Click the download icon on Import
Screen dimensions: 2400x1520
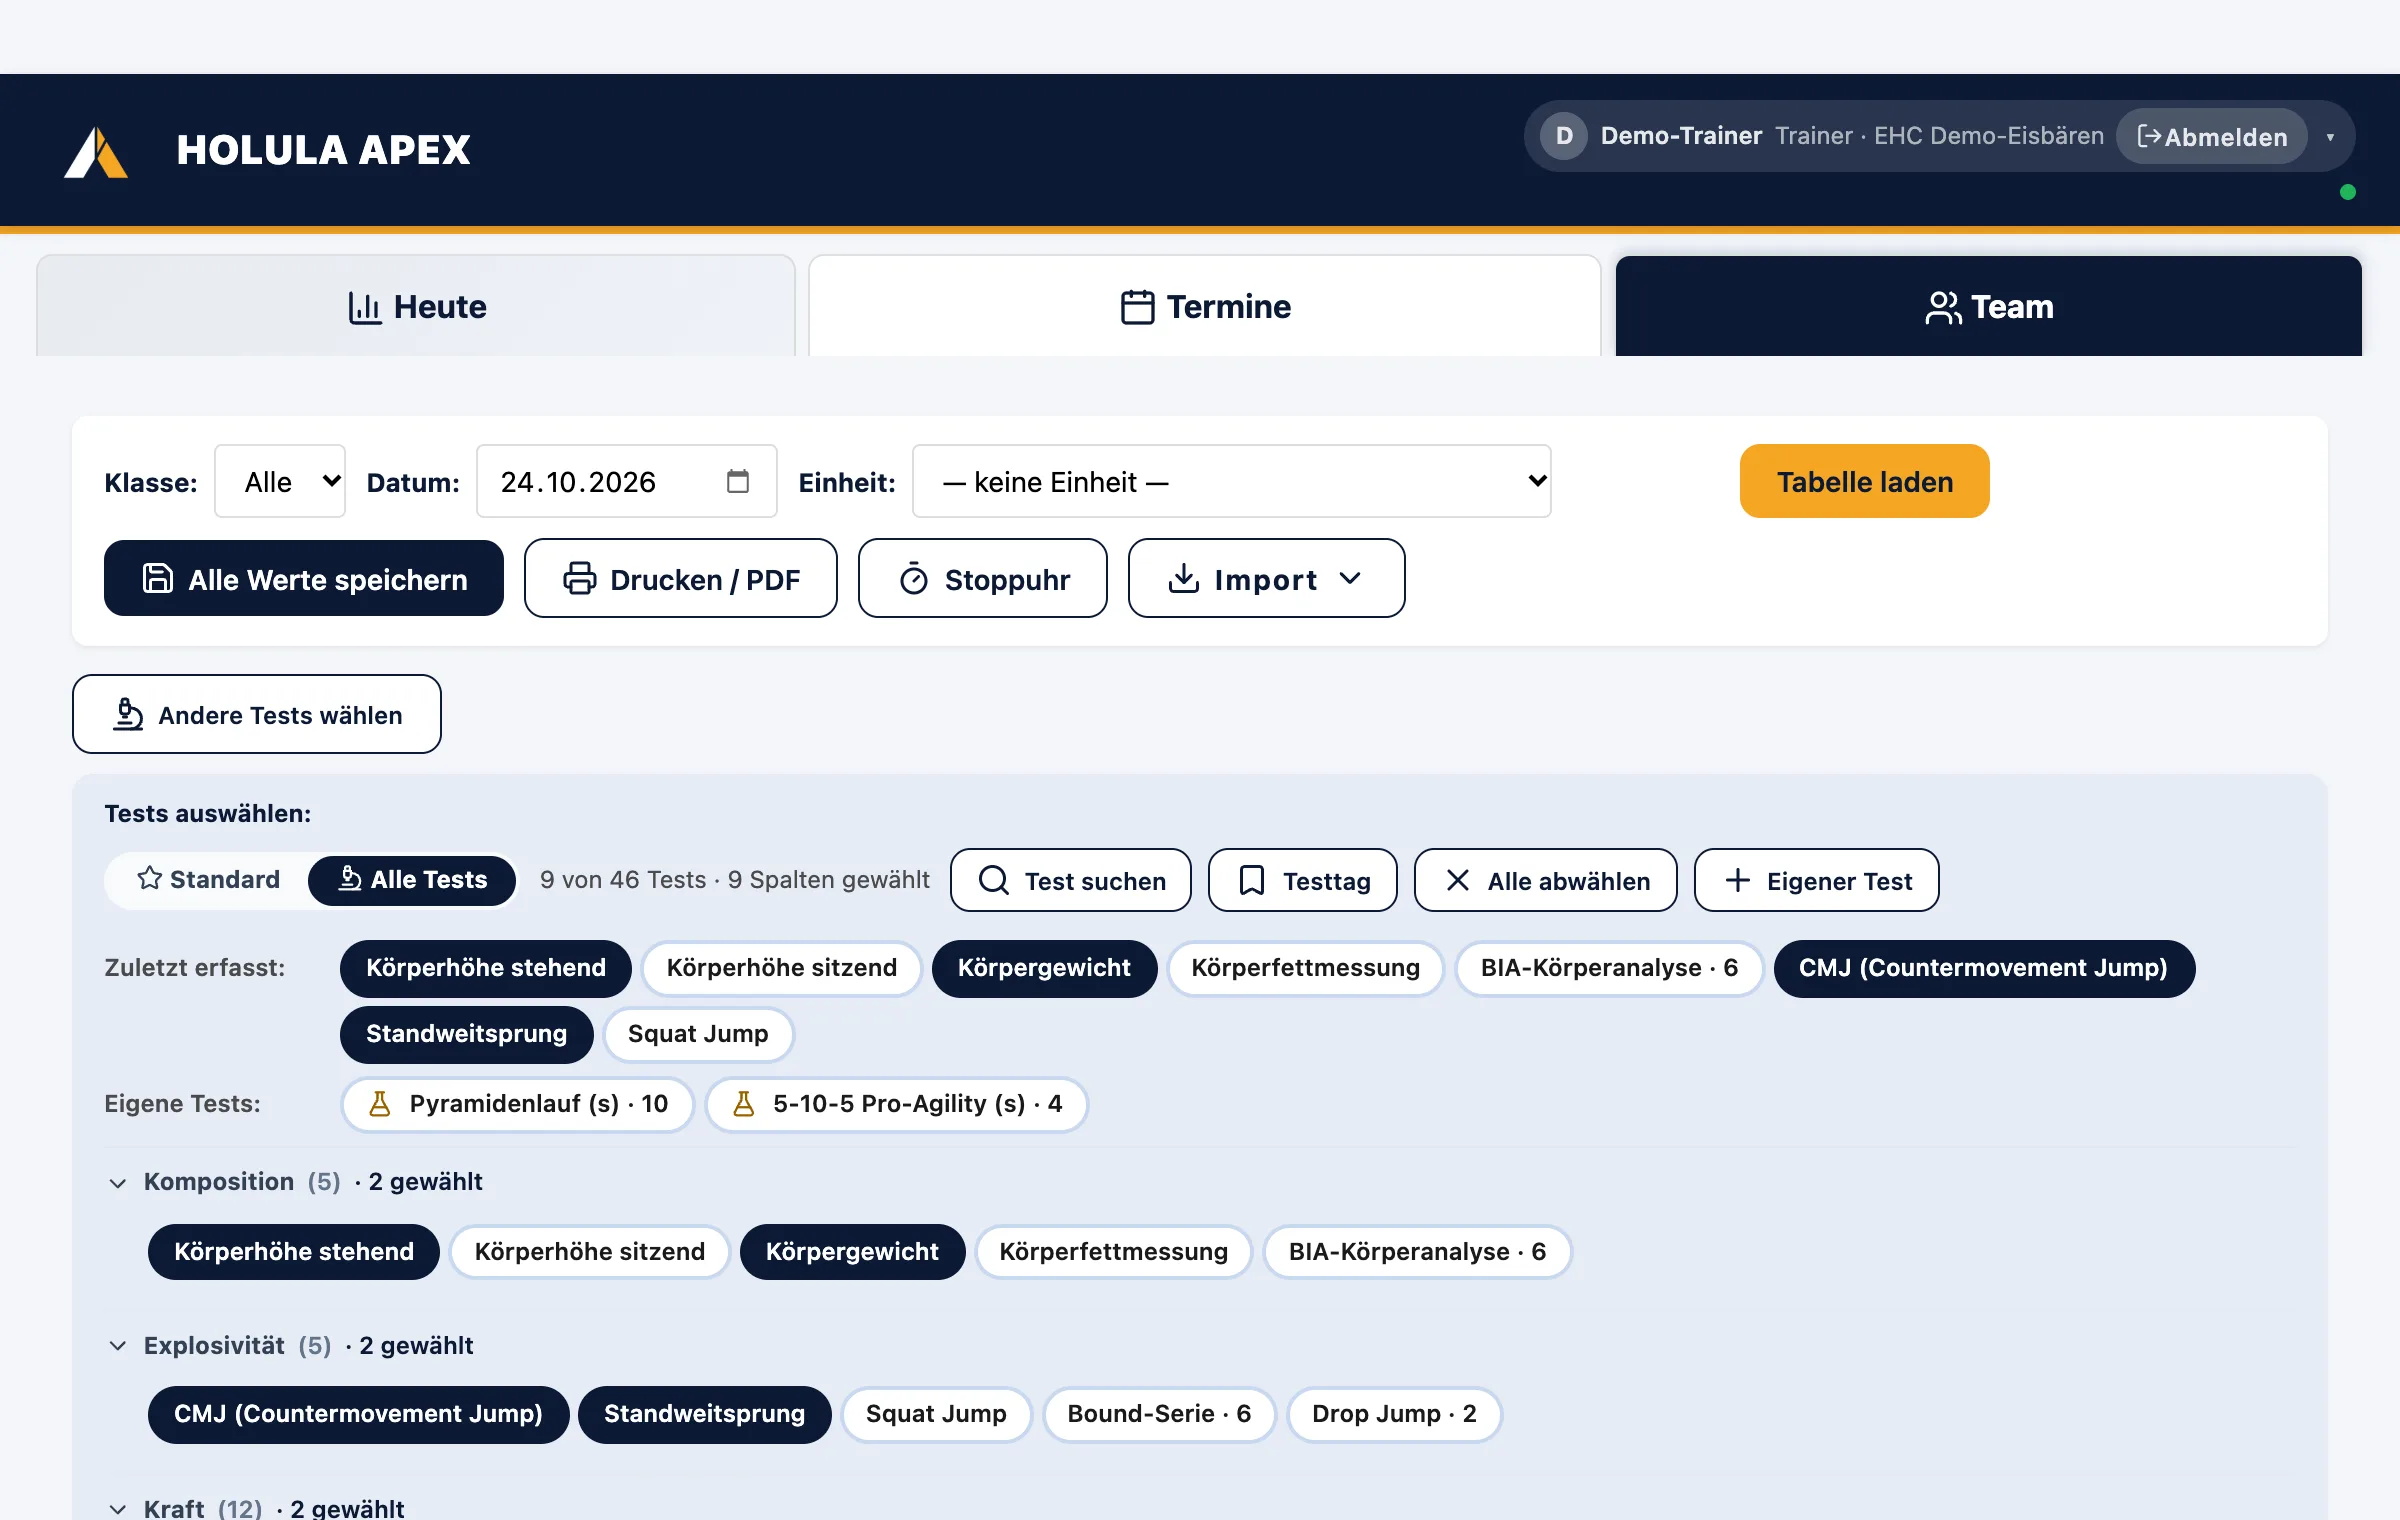[x=1184, y=578]
